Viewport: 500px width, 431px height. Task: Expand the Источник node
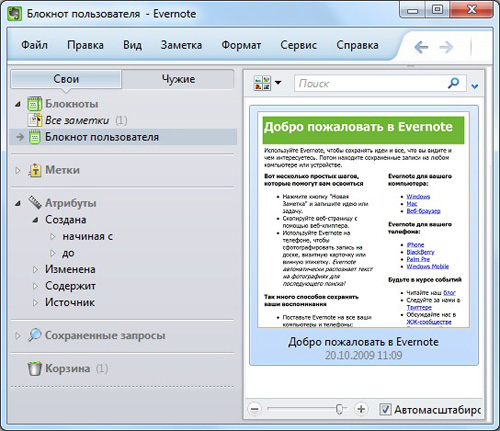(x=35, y=302)
